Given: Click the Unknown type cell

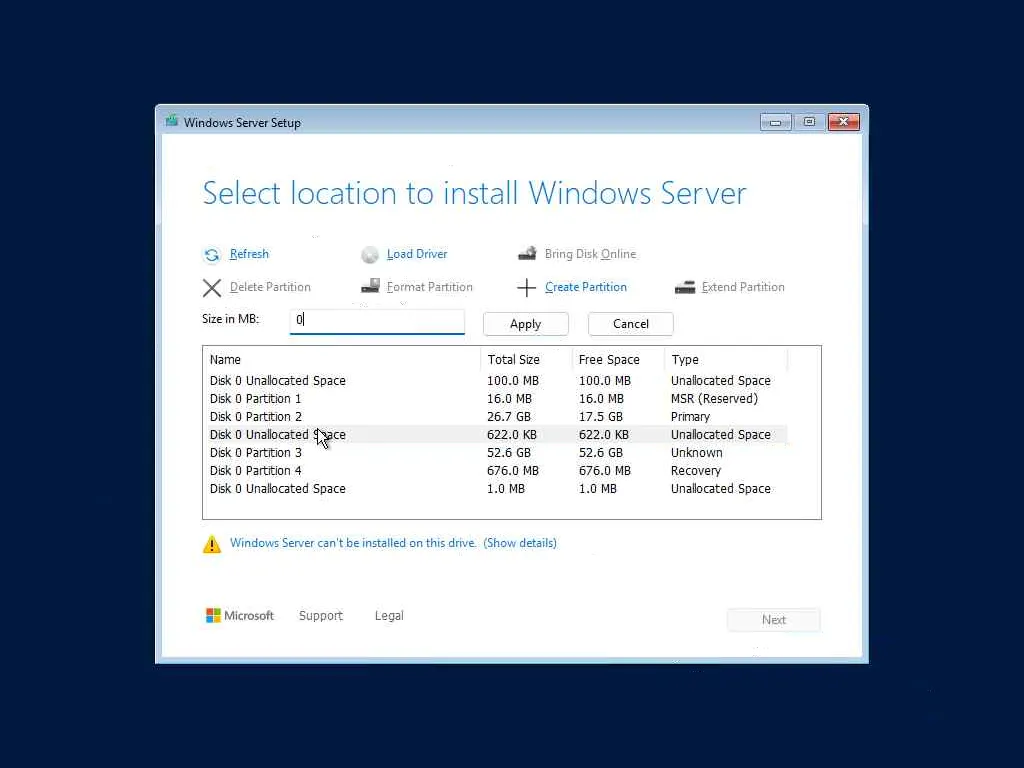Looking at the screenshot, I should coord(696,453).
